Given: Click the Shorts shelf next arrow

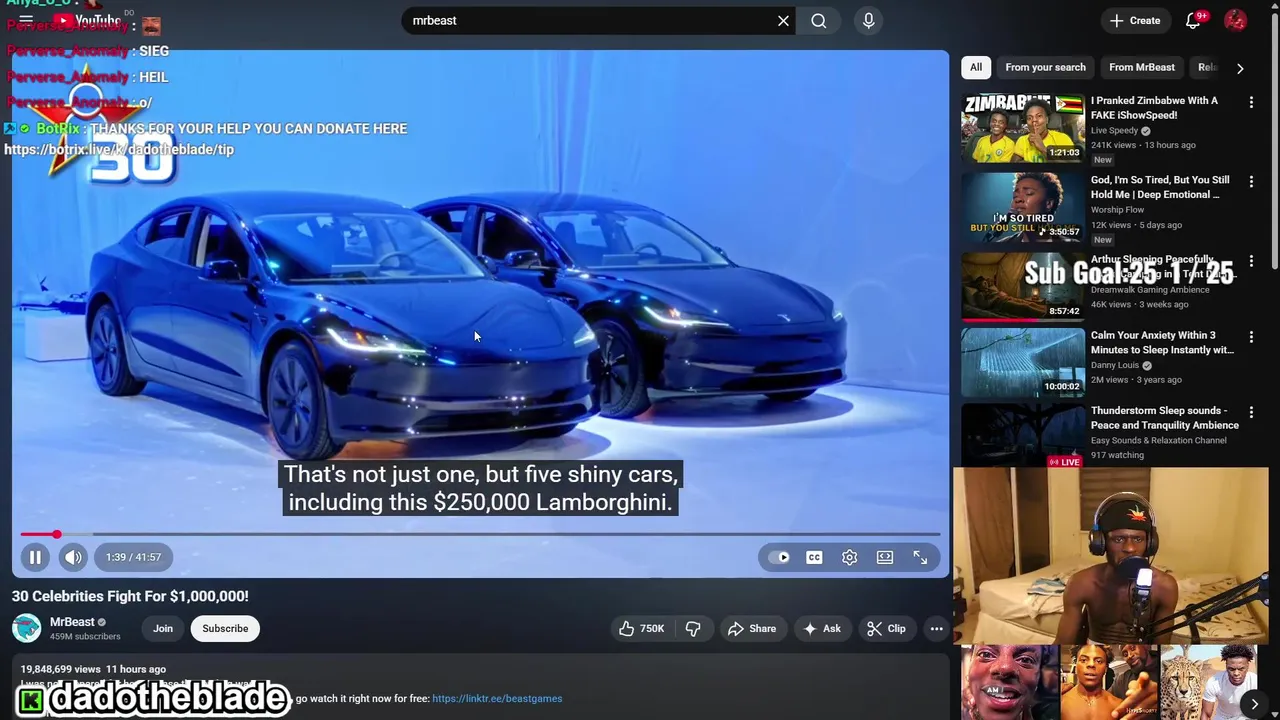Looking at the screenshot, I should [x=1254, y=704].
